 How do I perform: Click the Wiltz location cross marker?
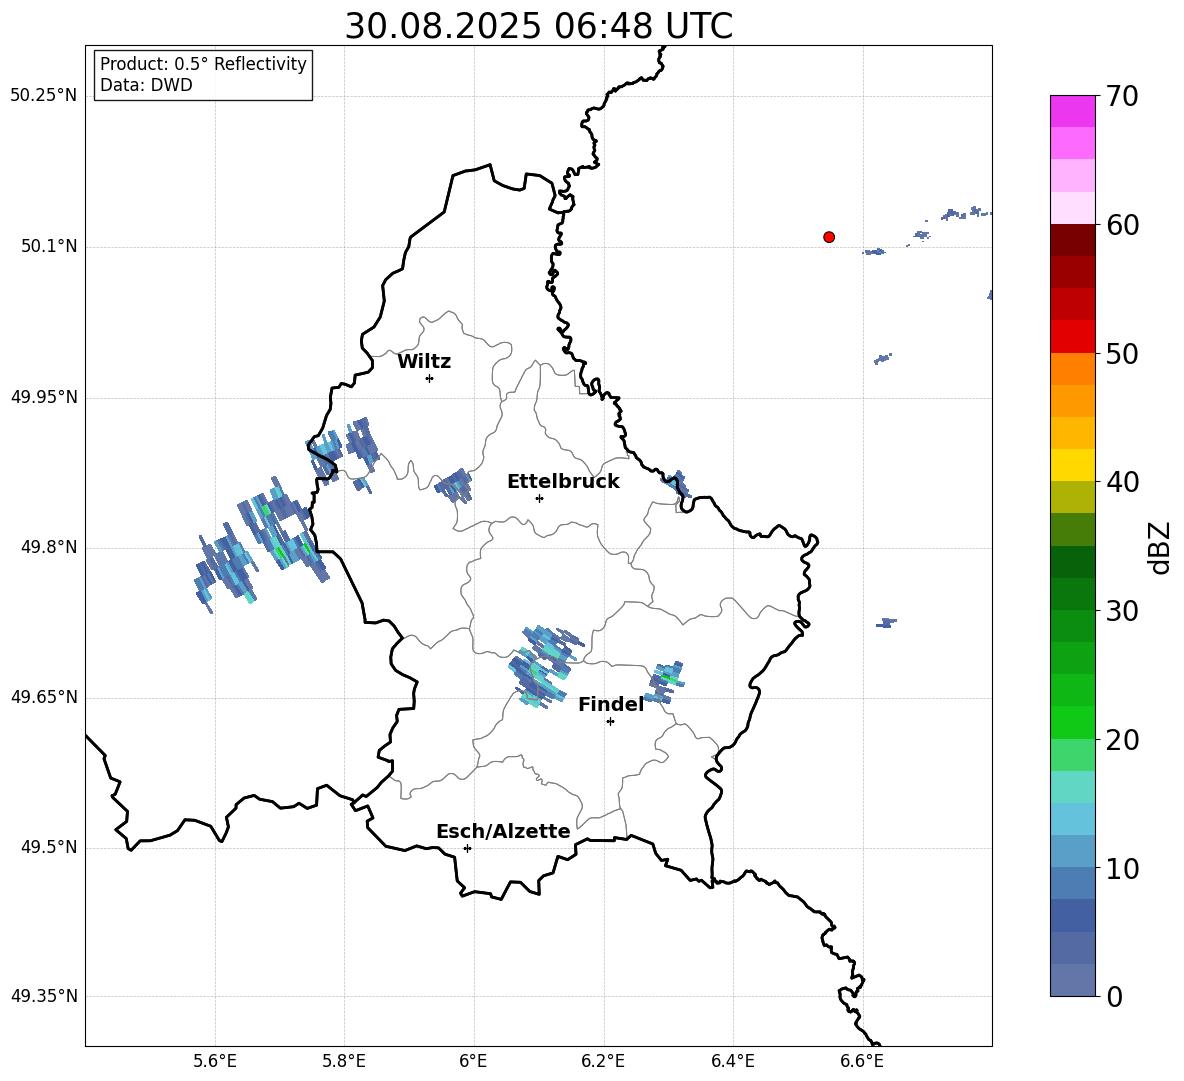point(429,378)
